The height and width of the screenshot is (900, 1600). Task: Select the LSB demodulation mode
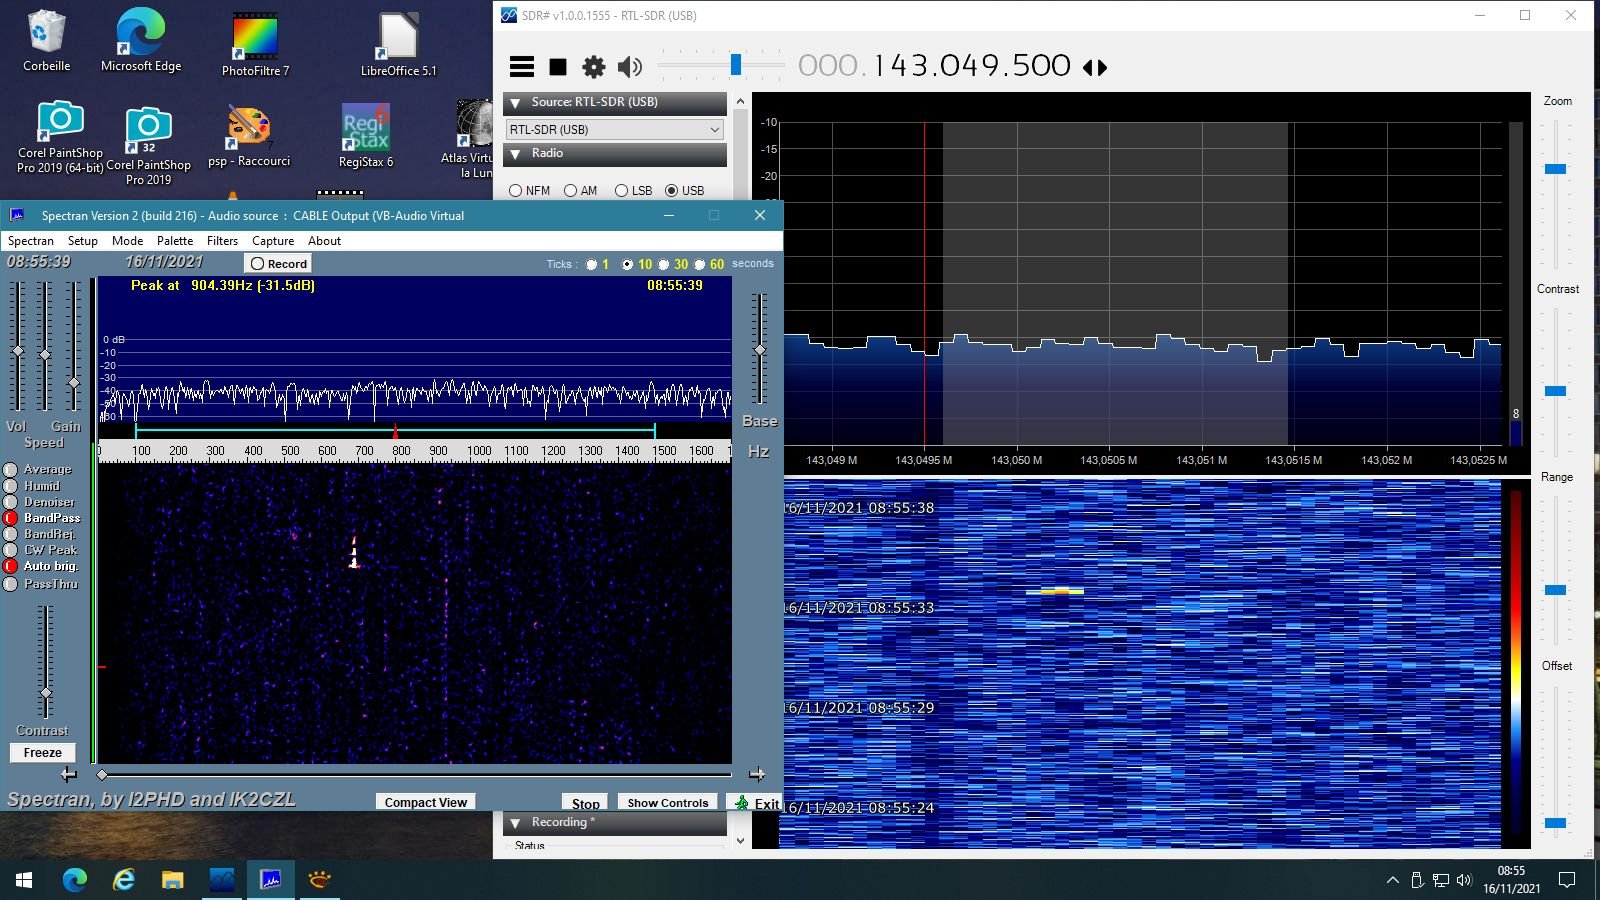[621, 191]
